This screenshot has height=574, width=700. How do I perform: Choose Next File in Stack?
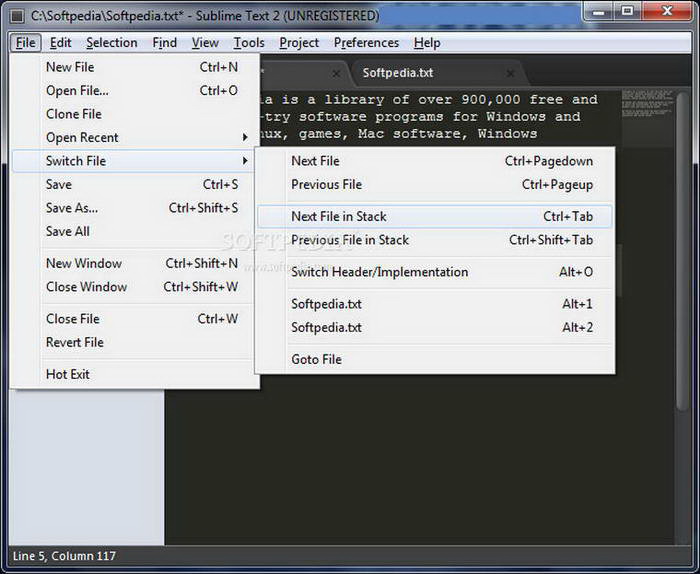[338, 216]
